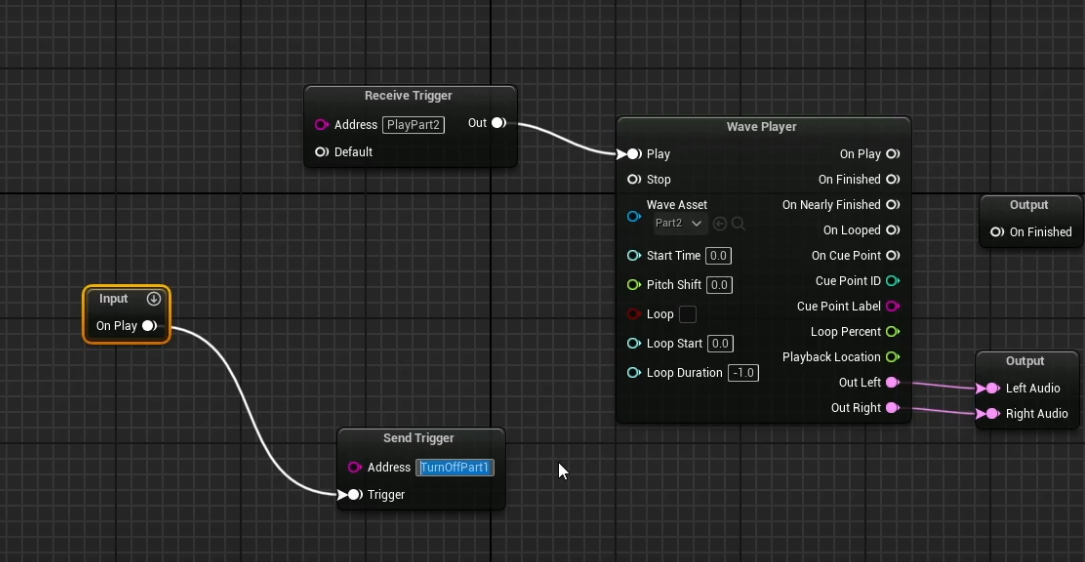Click the Output Right Audio input pin

click(x=992, y=414)
